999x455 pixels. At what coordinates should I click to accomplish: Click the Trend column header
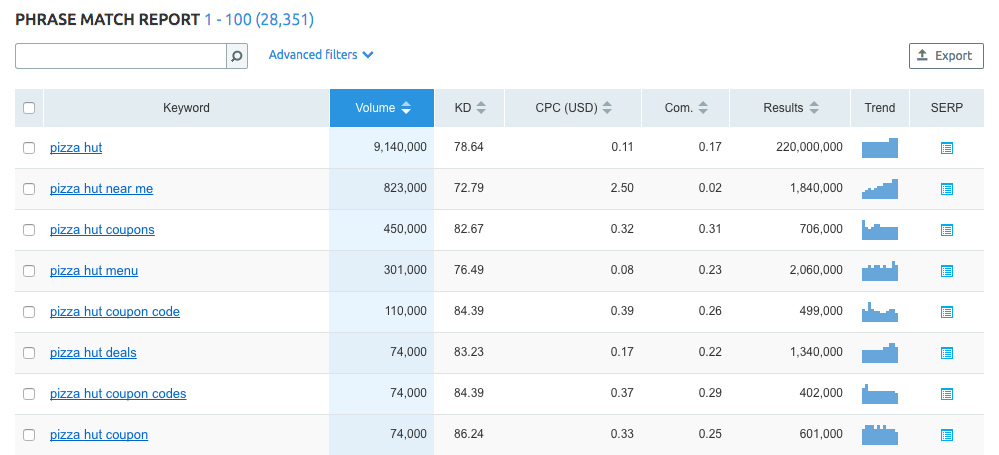coord(880,108)
